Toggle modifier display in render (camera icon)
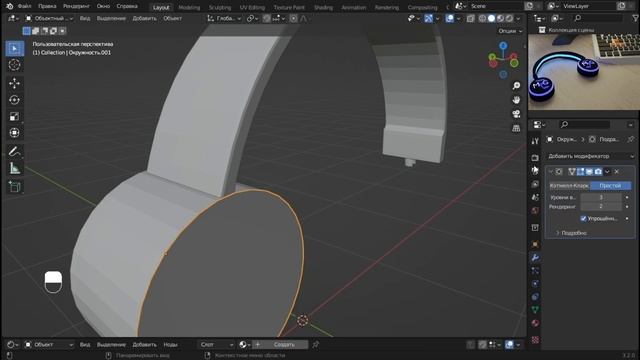The width and height of the screenshot is (640, 360). (598, 172)
